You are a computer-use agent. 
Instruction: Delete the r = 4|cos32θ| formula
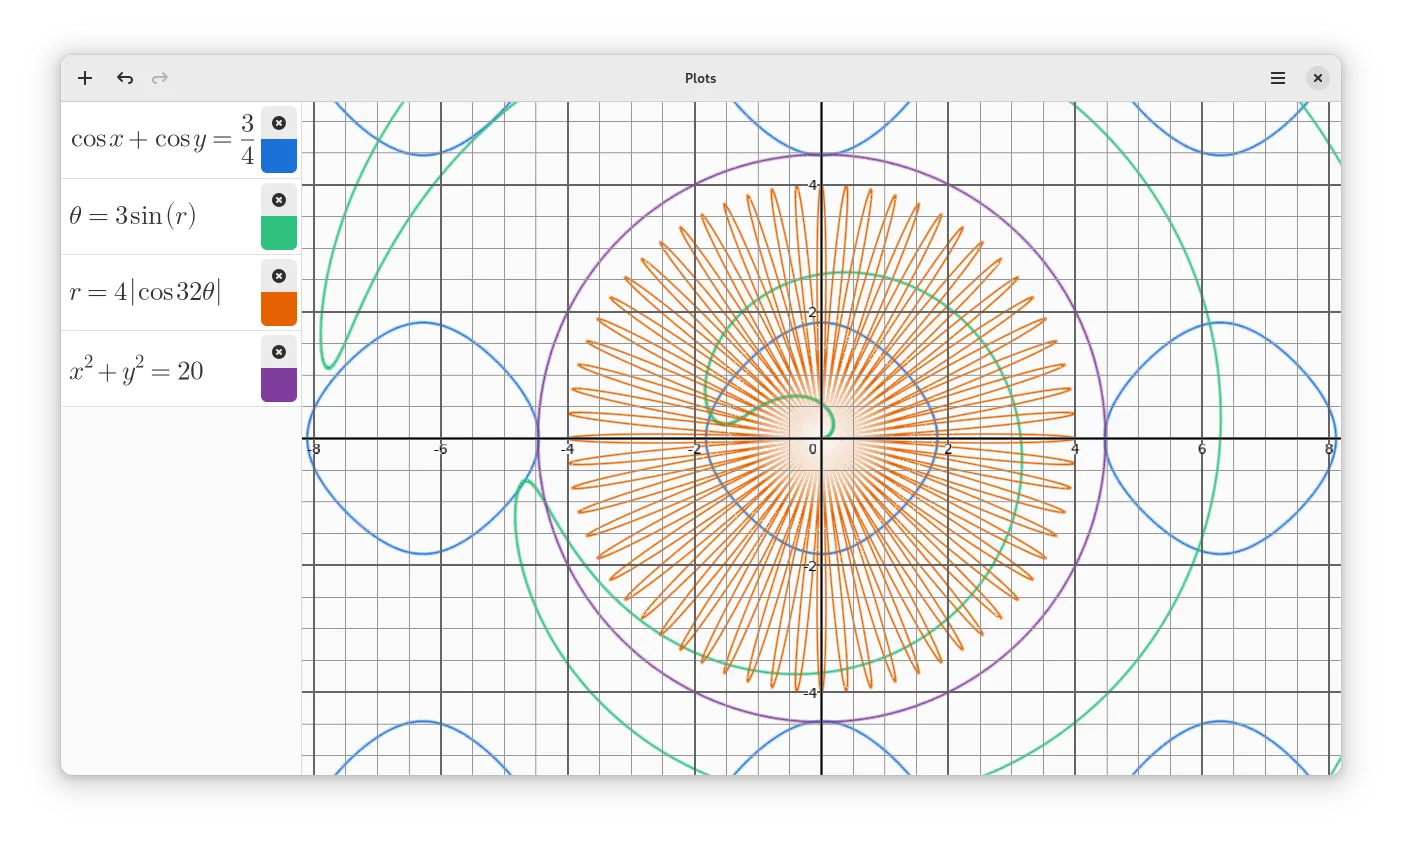(279, 276)
